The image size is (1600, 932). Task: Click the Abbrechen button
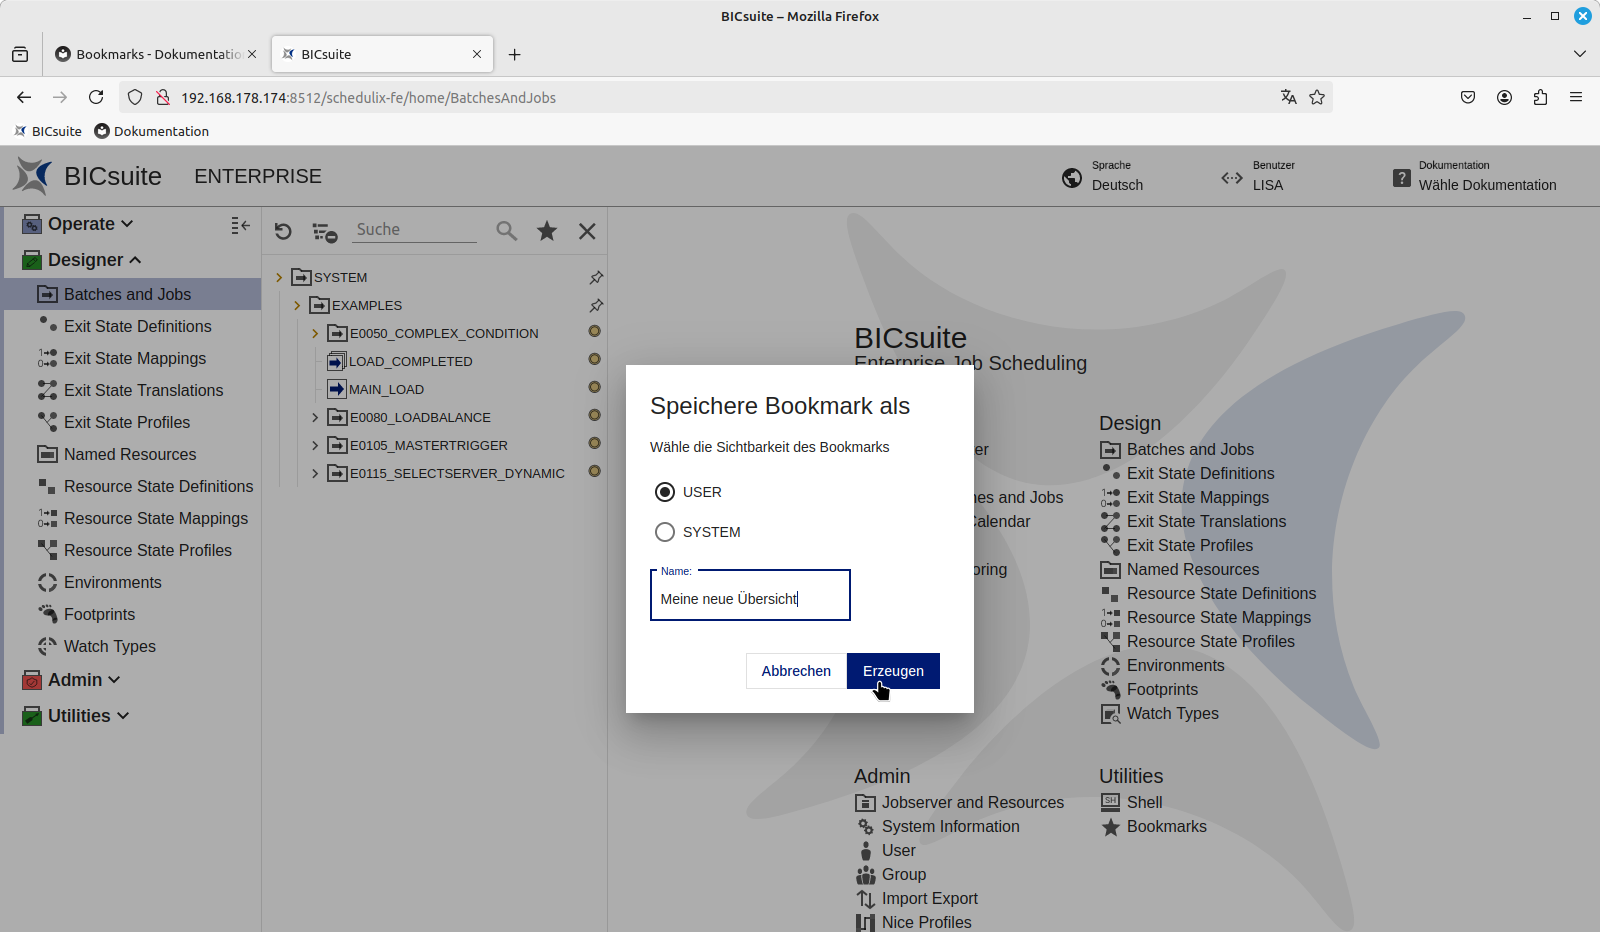point(796,671)
